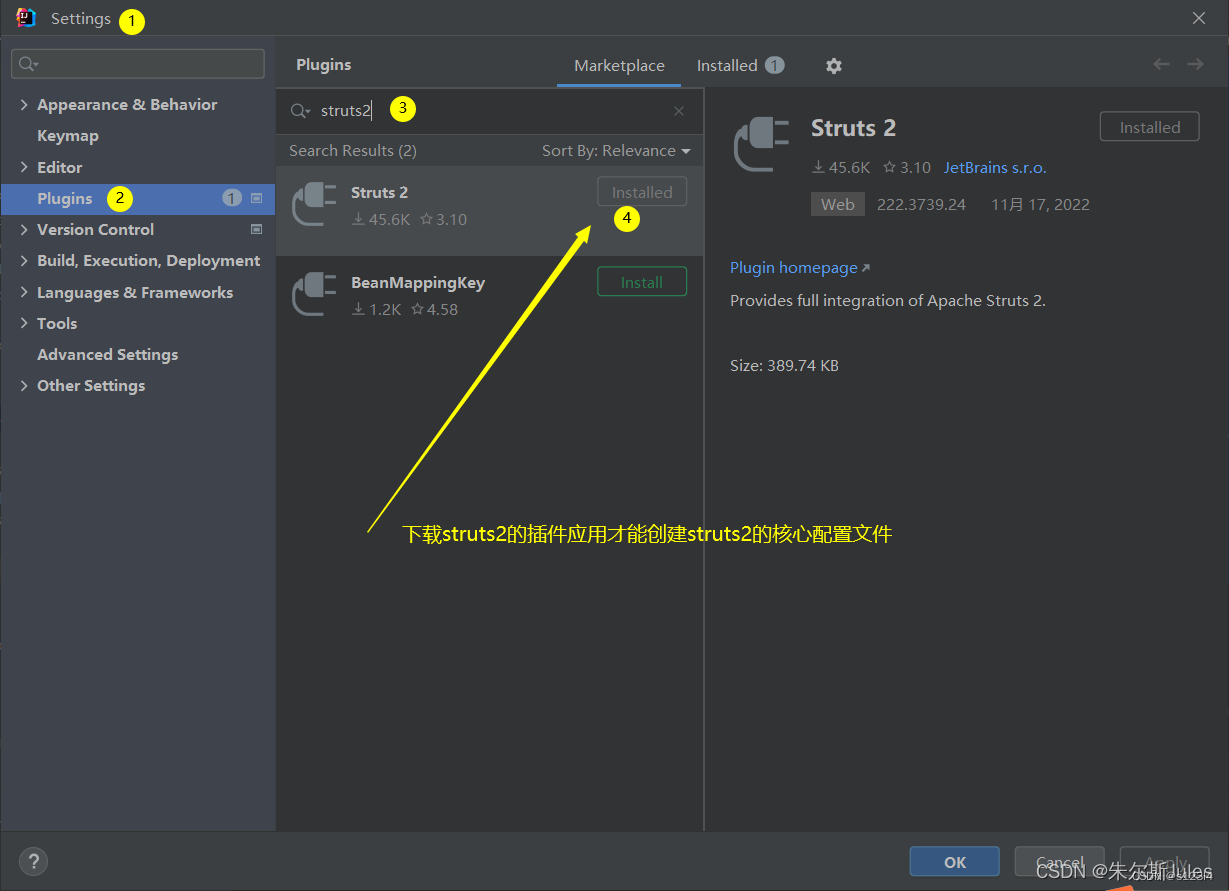Switch to the Installed tab
Screen dimensions: 1229x891
(x=740, y=66)
